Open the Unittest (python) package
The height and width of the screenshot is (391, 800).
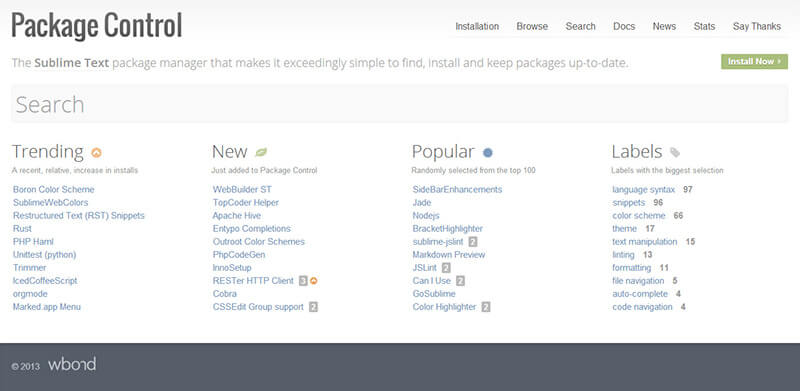coord(44,255)
